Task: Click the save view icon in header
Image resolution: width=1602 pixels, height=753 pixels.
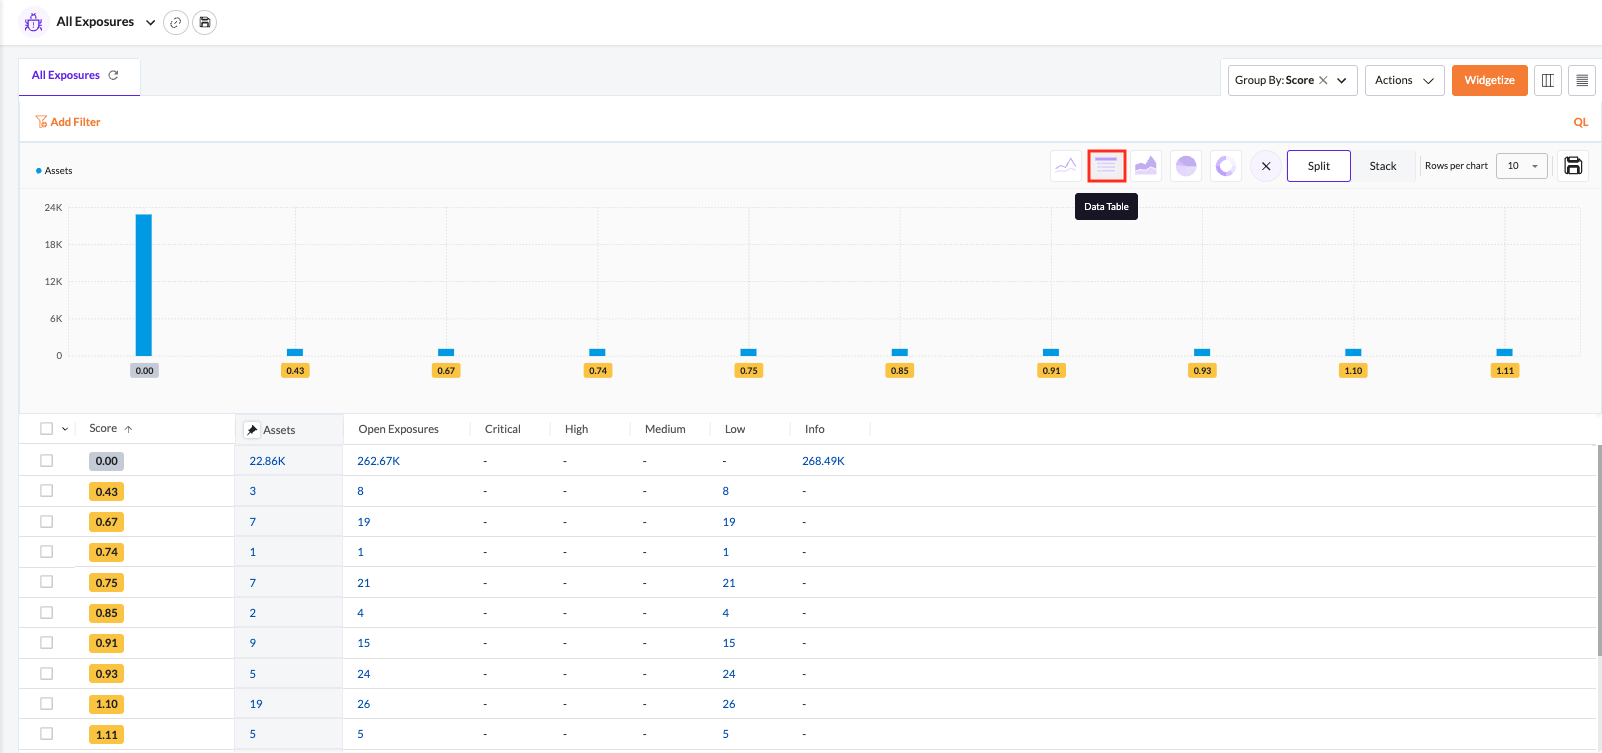Action: pyautogui.click(x=205, y=22)
